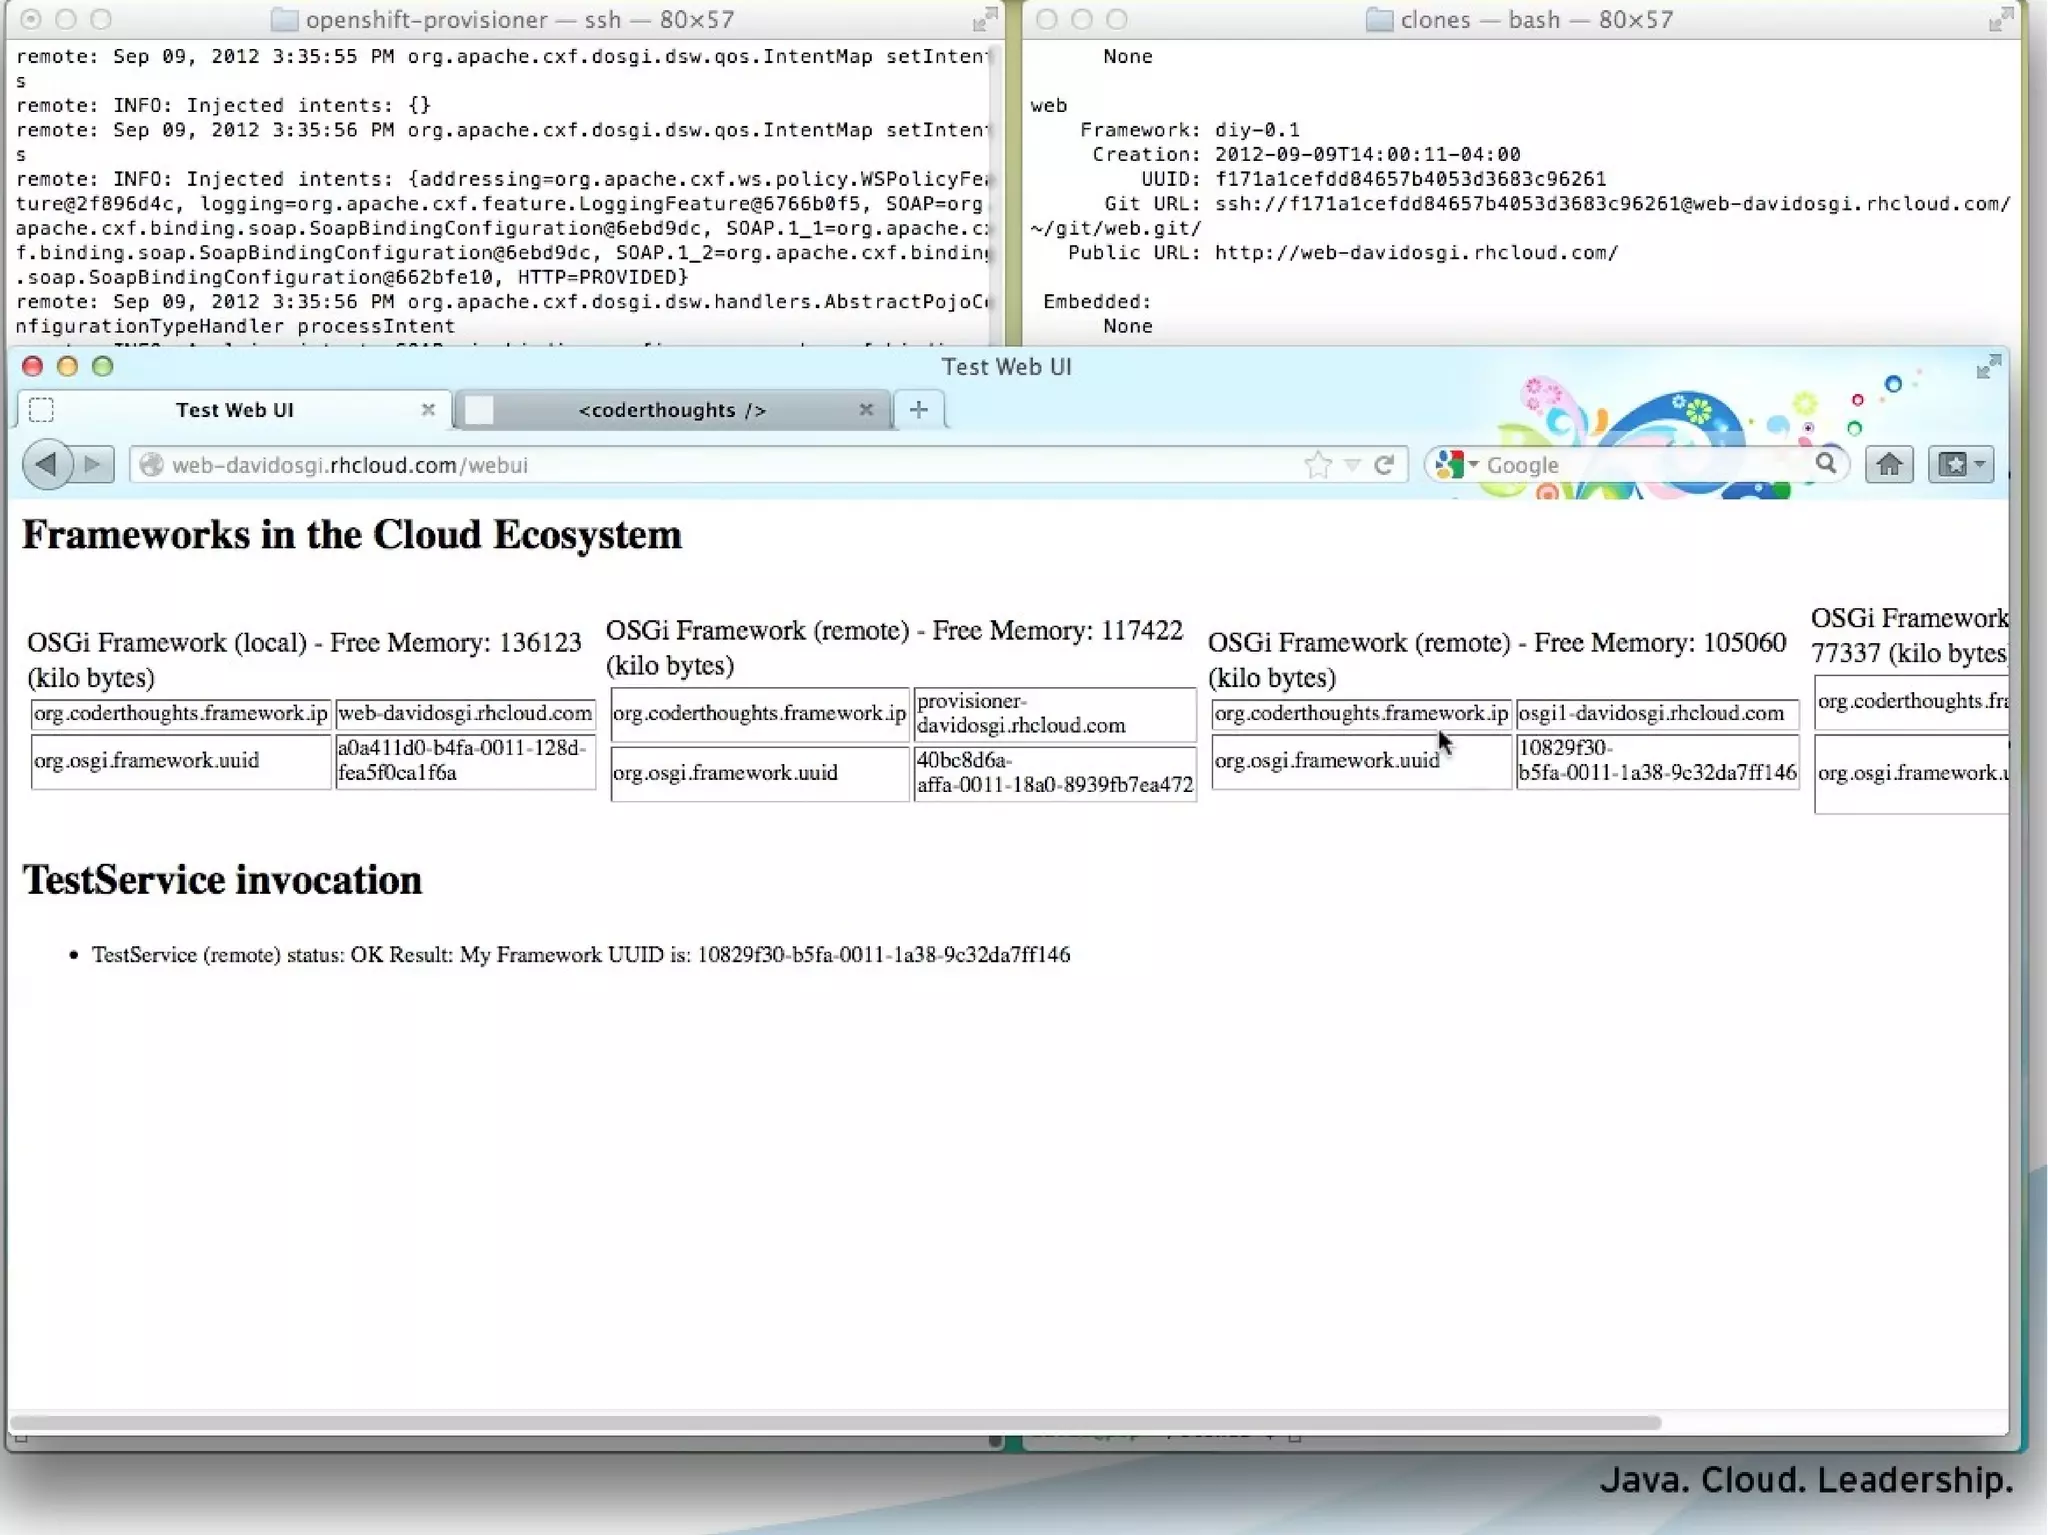Close the Test Web UI tab
This screenshot has width=2048, height=1535.
click(x=428, y=409)
